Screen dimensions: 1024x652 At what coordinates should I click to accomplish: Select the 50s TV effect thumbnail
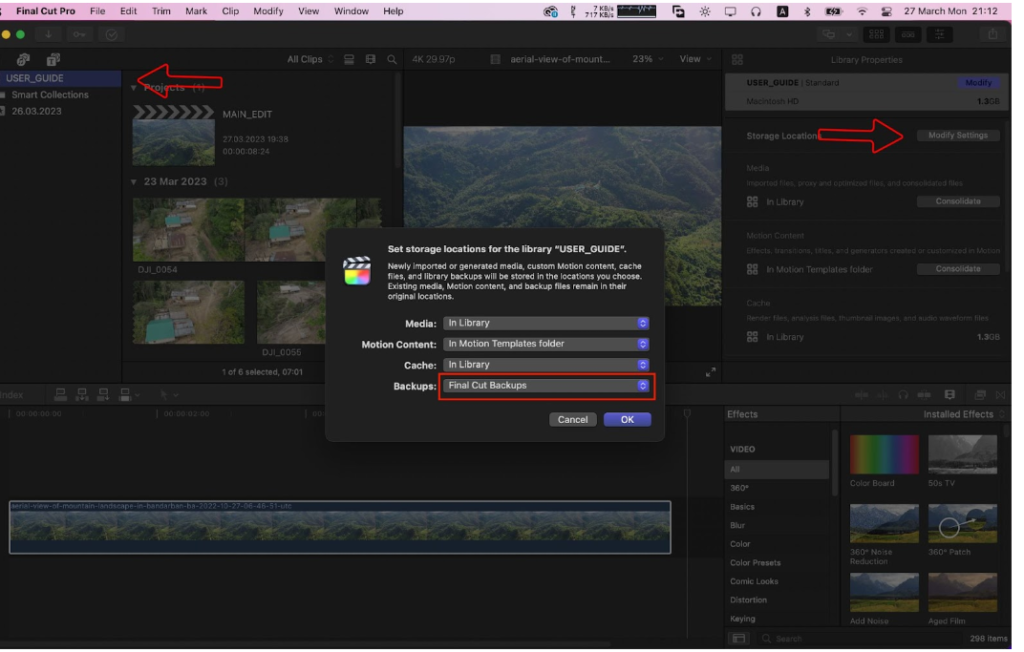coord(962,455)
